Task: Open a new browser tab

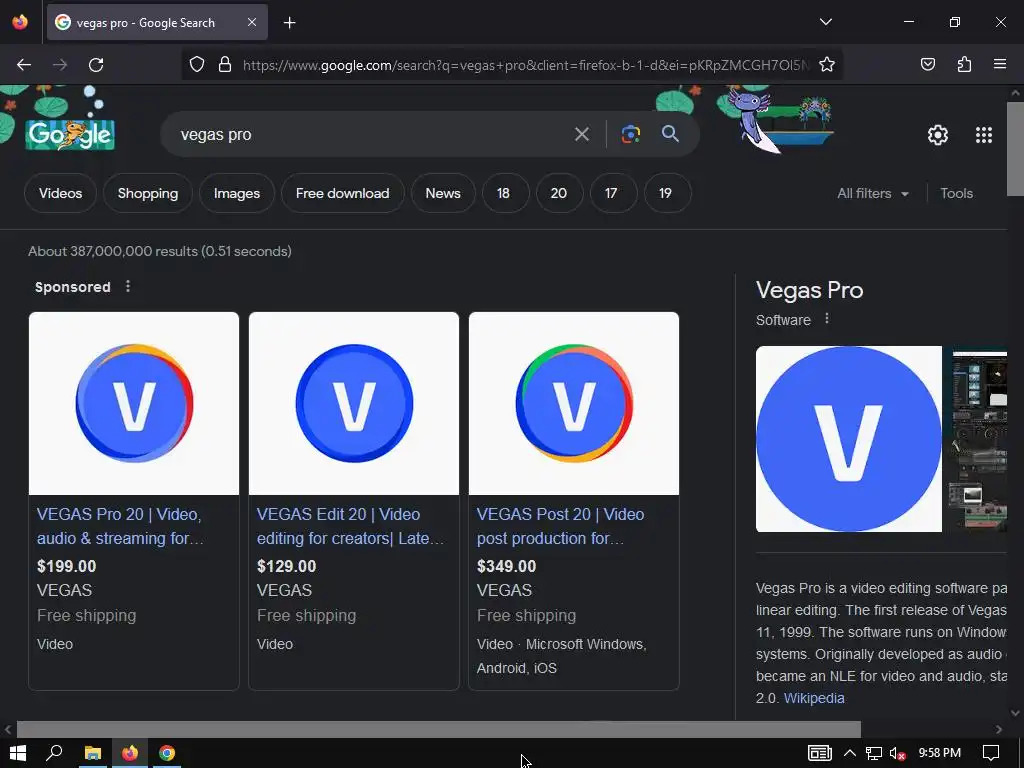Action: 289,23
